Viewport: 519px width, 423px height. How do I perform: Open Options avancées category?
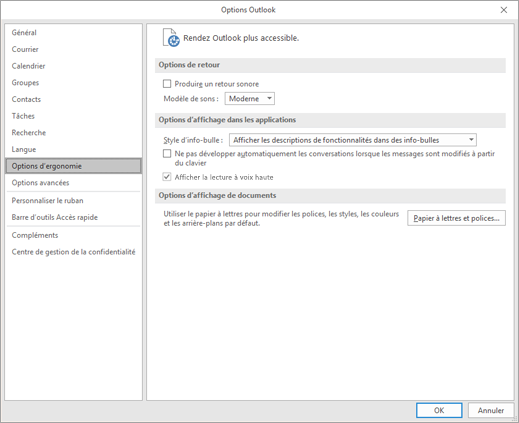coord(73,183)
